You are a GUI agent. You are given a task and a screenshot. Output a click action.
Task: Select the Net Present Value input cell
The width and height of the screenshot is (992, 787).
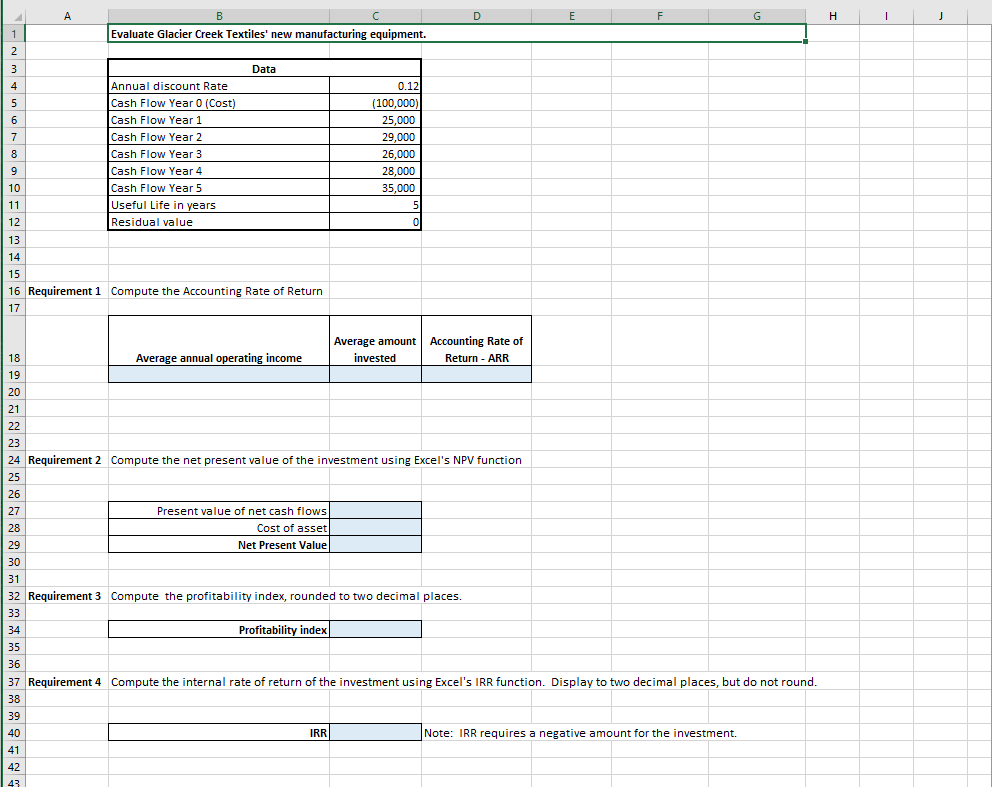tap(375, 544)
